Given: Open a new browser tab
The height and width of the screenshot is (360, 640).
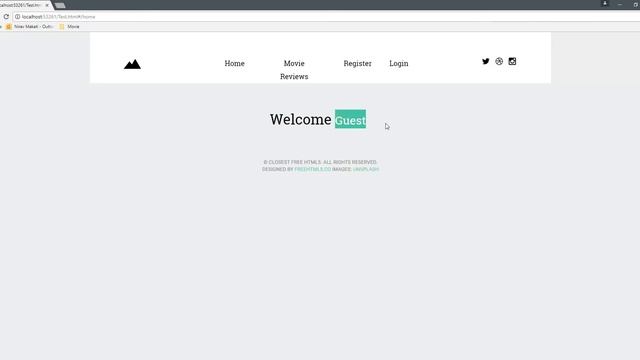Looking at the screenshot, I should 60,5.
